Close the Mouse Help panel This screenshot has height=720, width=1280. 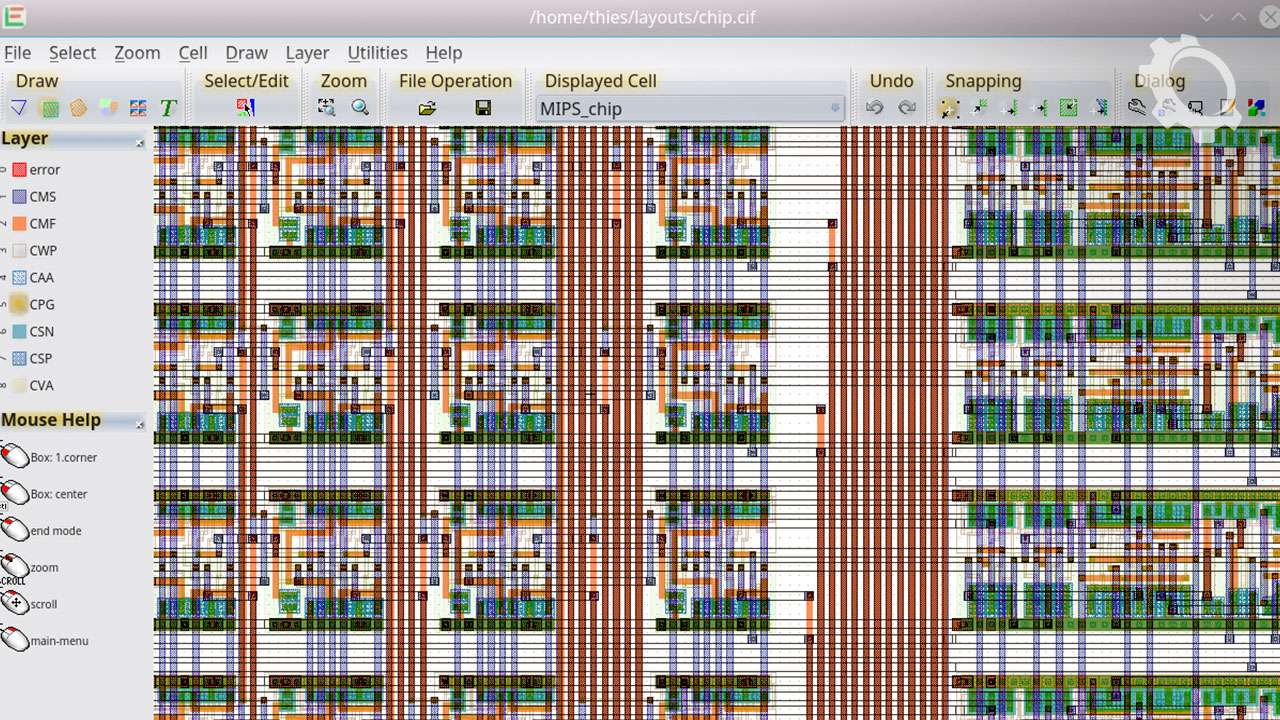tap(139, 425)
